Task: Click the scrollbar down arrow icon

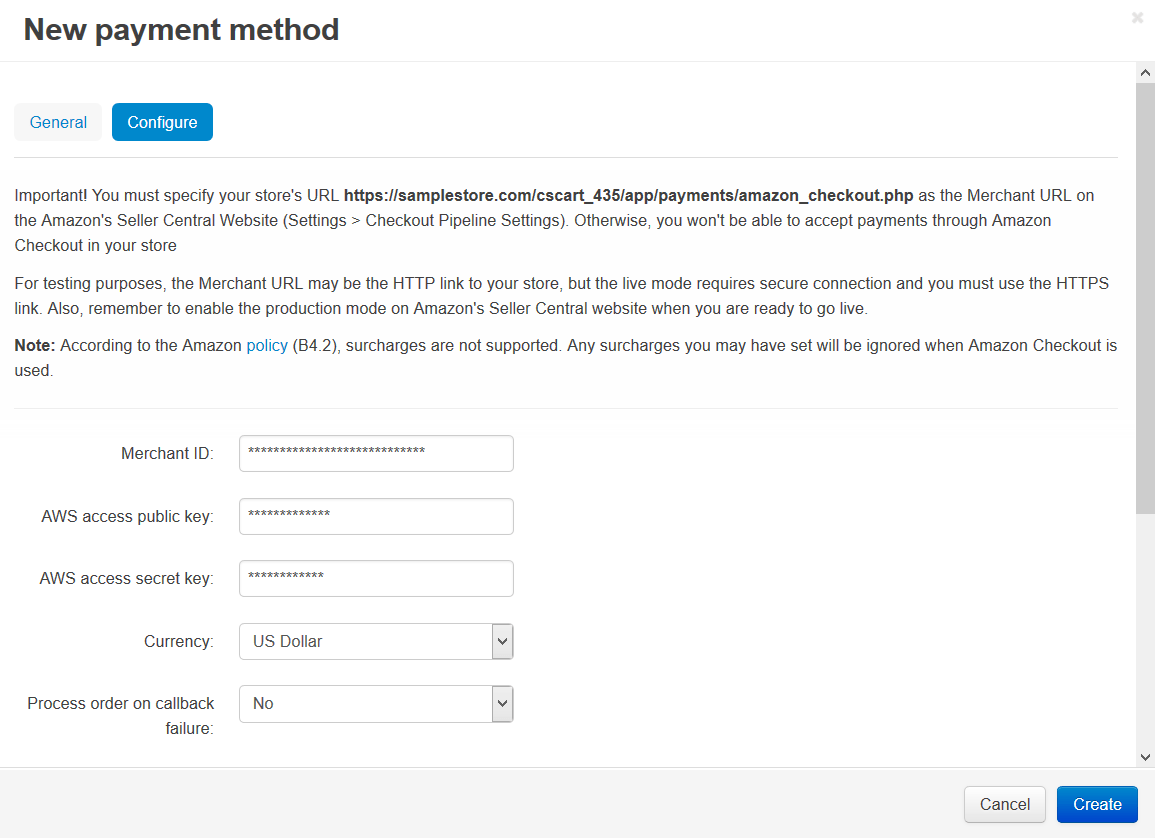Action: tap(1145, 757)
